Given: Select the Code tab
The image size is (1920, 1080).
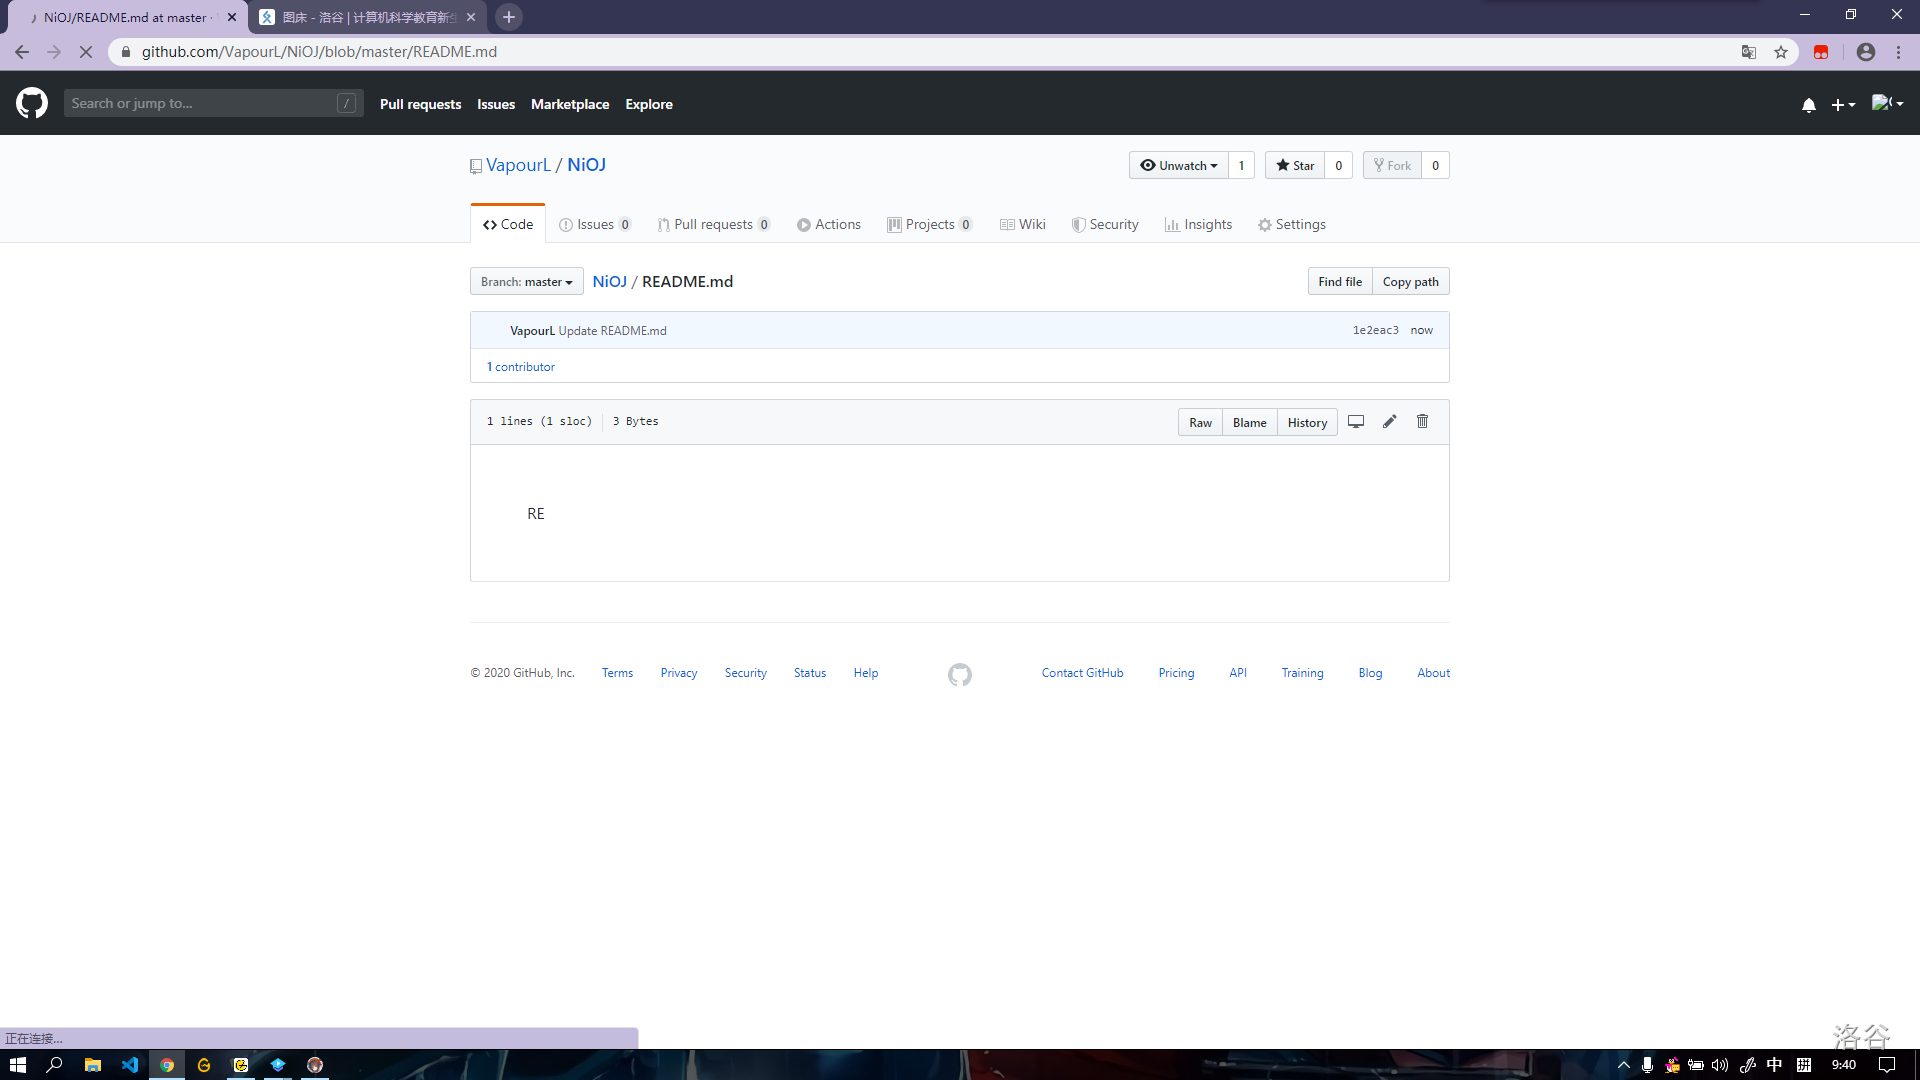Looking at the screenshot, I should click(508, 224).
